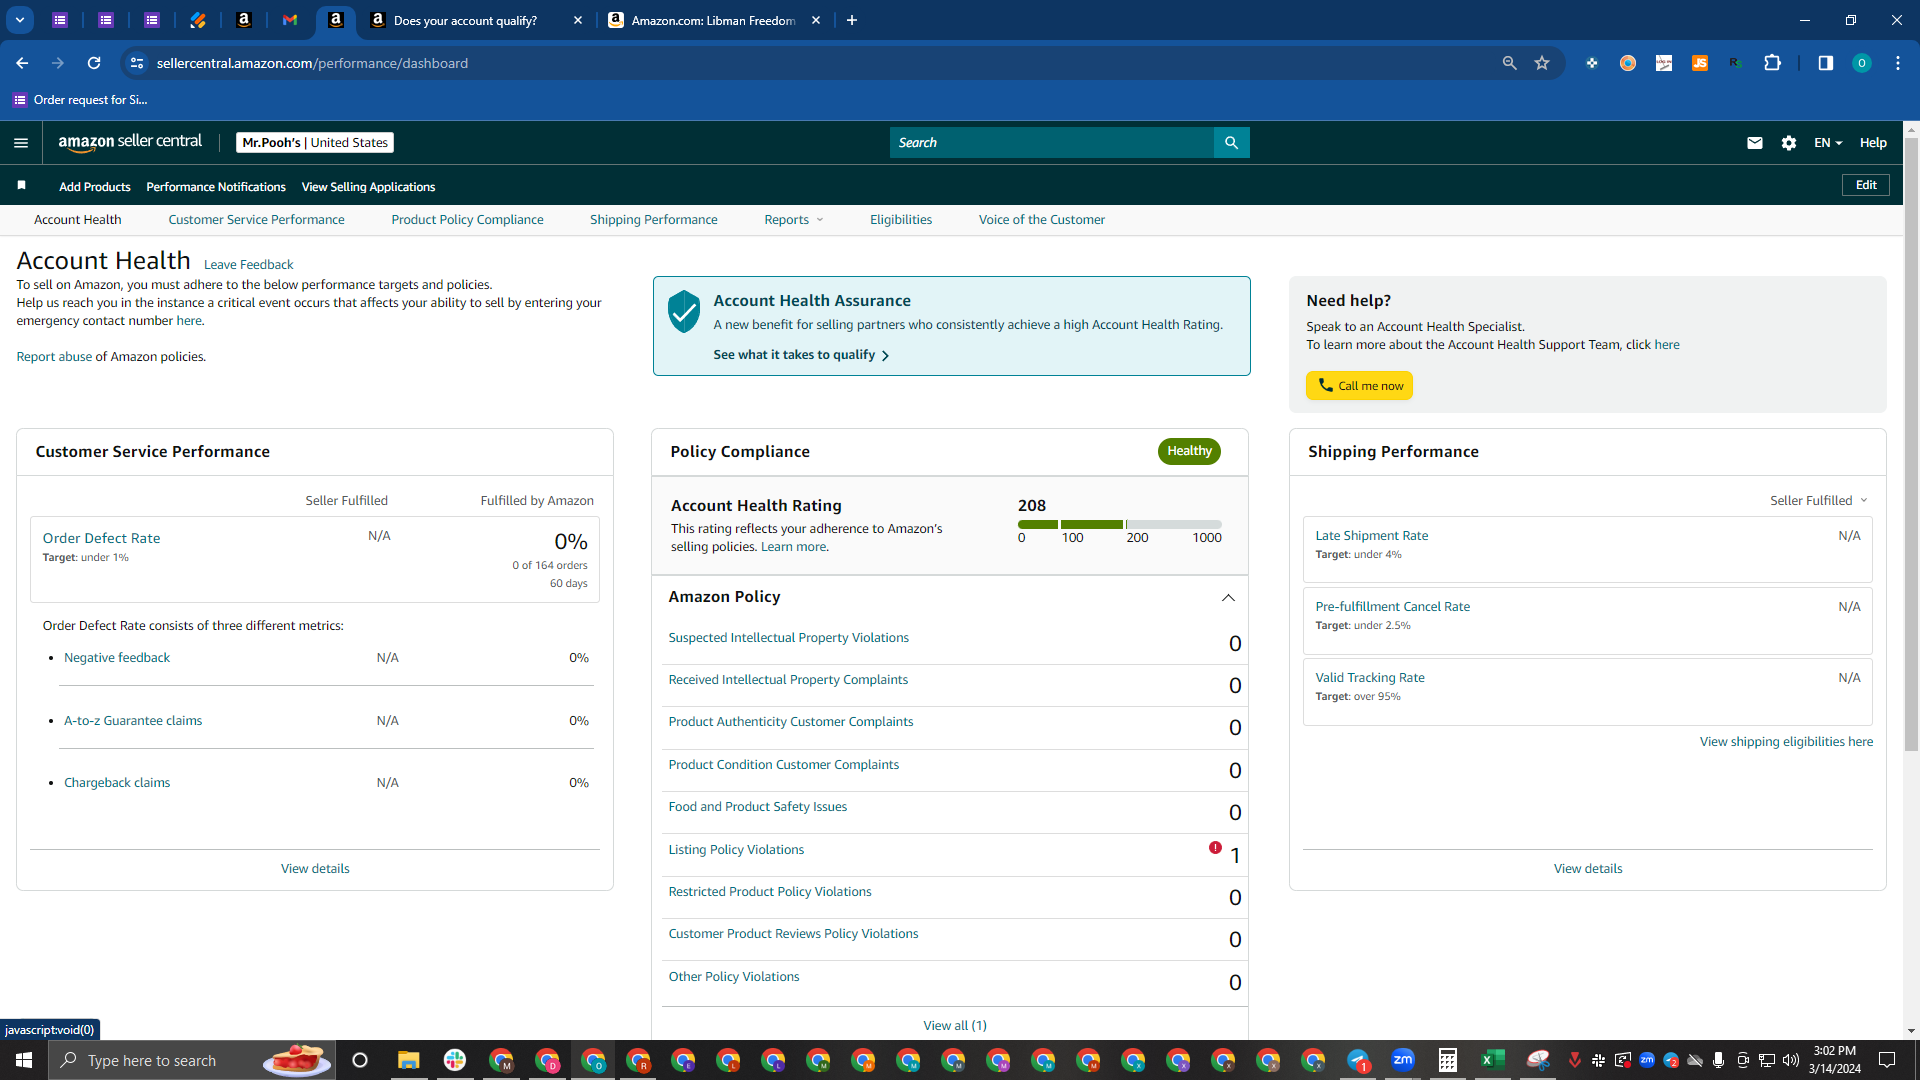Click the Account Health Assurance shield icon
This screenshot has width=1920, height=1080.
(684, 312)
